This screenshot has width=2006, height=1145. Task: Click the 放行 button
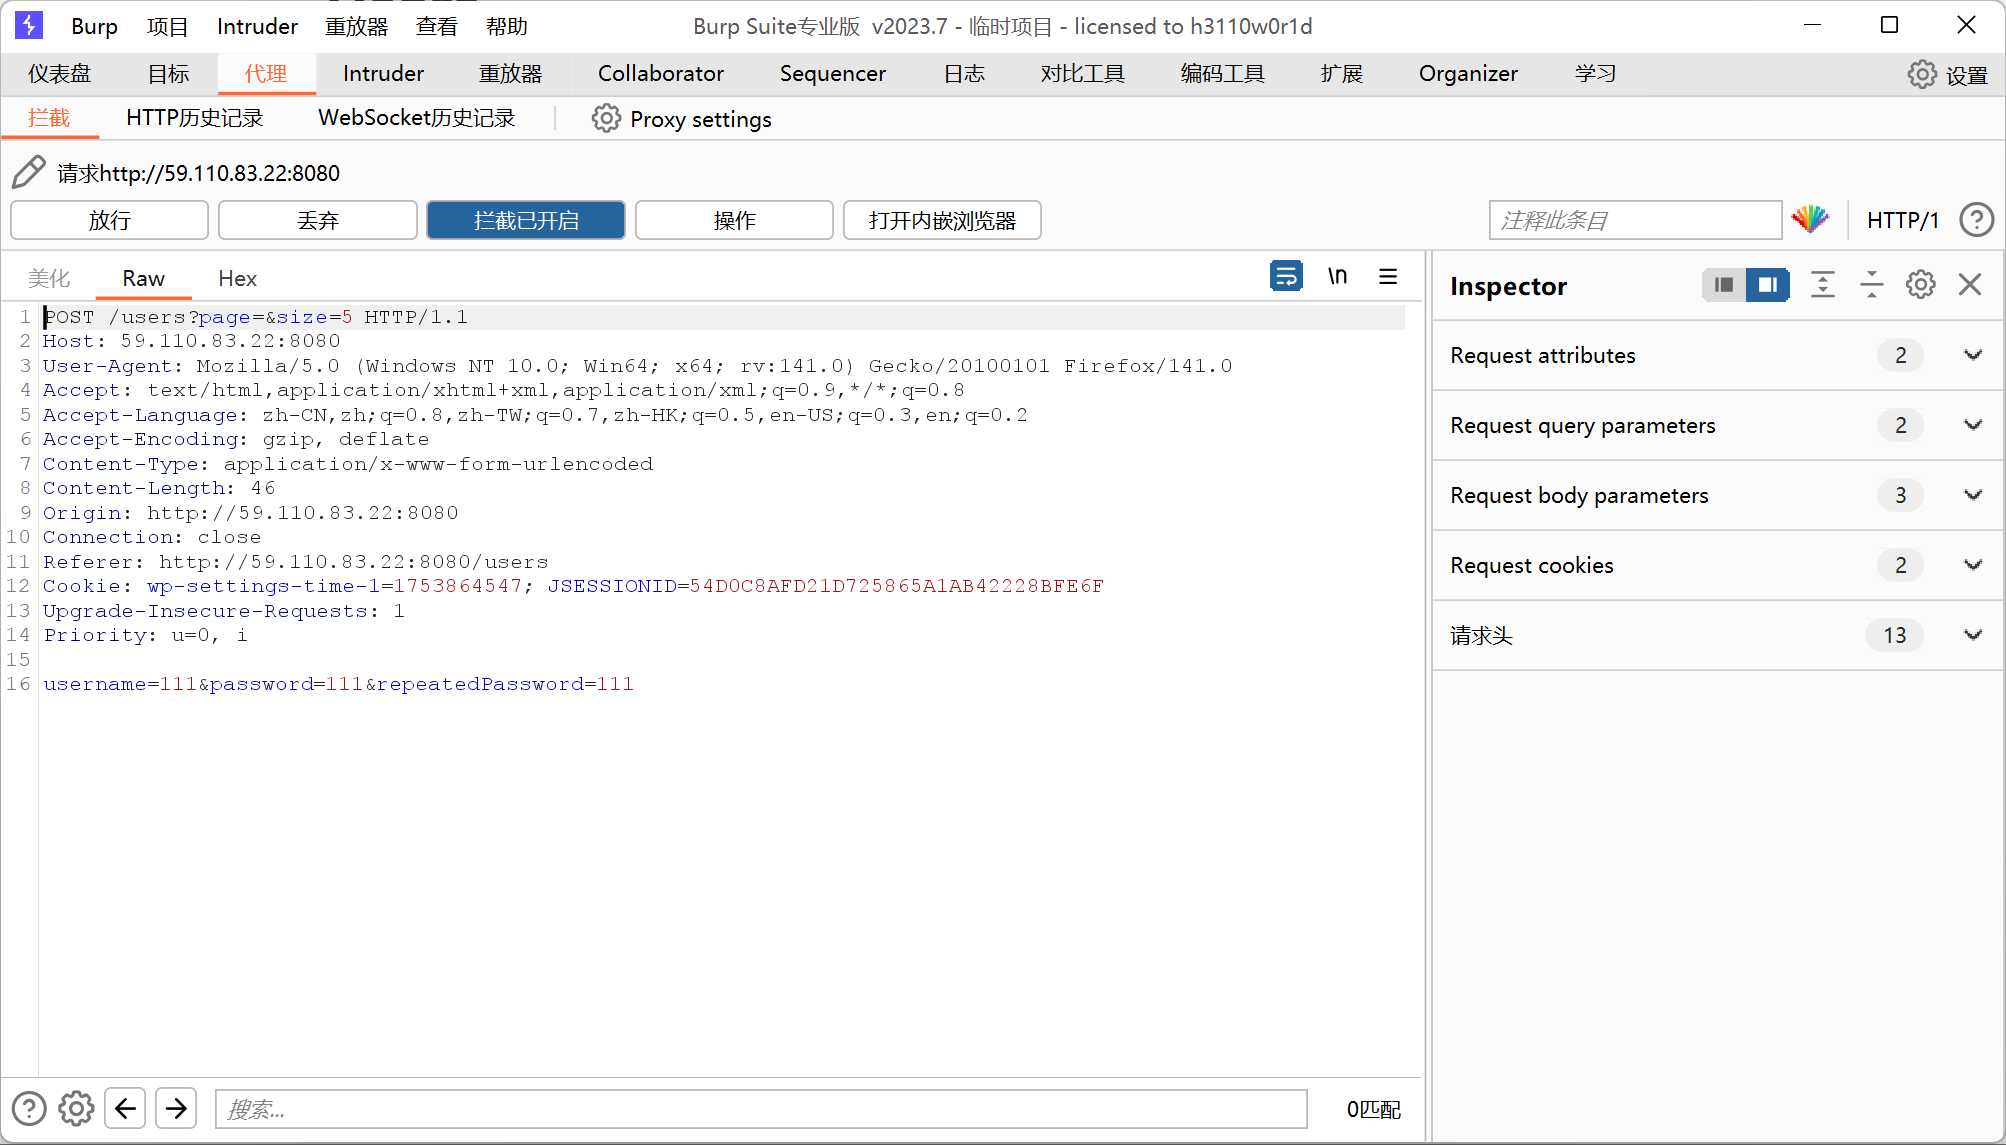(109, 220)
